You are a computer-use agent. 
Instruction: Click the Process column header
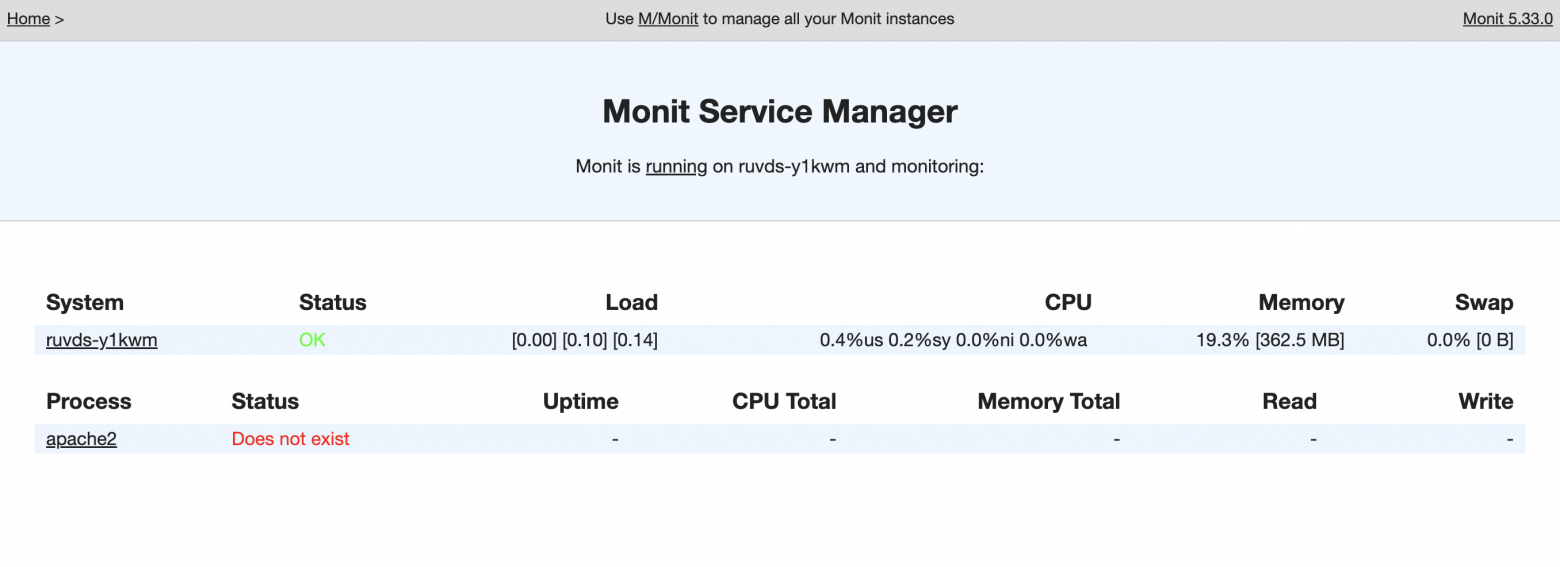click(x=88, y=402)
